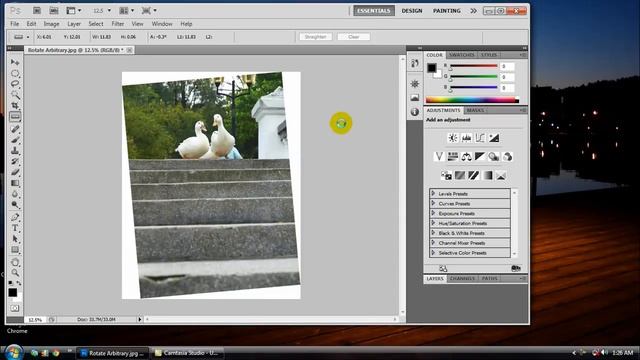Image resolution: width=640 pixels, height=360 pixels.
Task: Expand Exposure Presets list
Action: pyautogui.click(x=433, y=213)
